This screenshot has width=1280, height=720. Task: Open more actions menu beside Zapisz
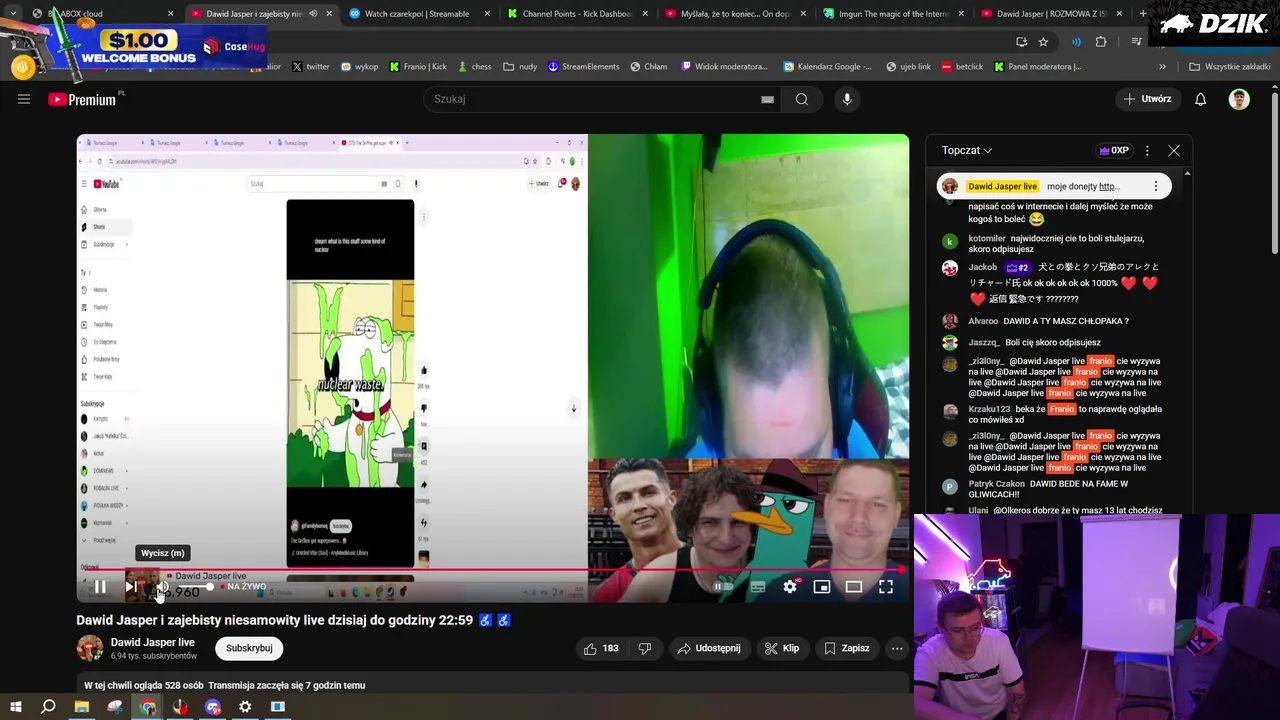tap(897, 648)
